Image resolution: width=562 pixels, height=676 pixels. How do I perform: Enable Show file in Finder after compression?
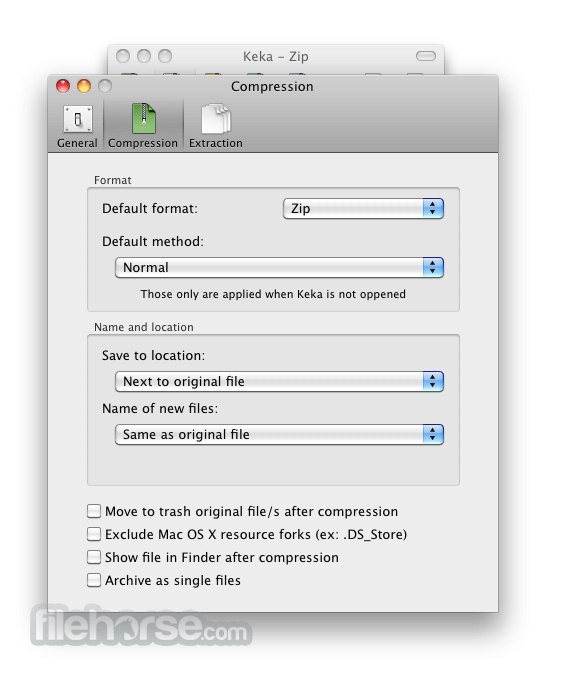(x=94, y=557)
